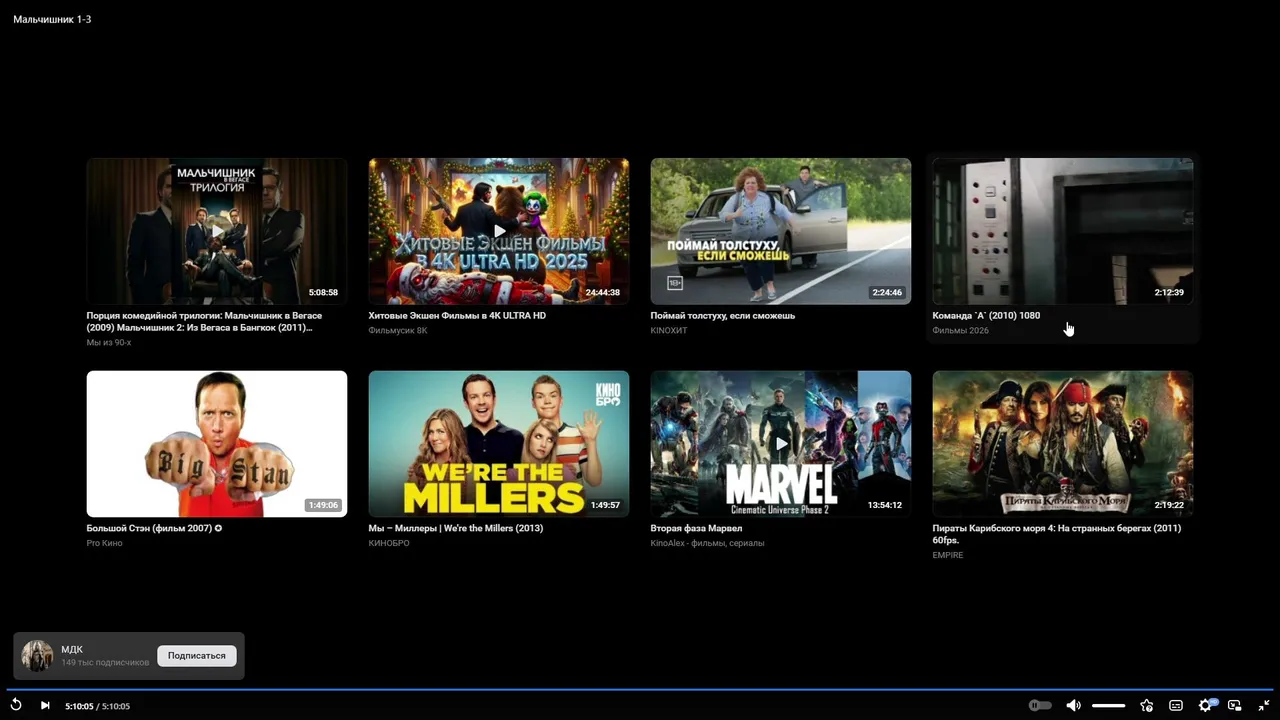Go to the КИНОБРО channel
The height and width of the screenshot is (720, 1280).
[x=389, y=543]
